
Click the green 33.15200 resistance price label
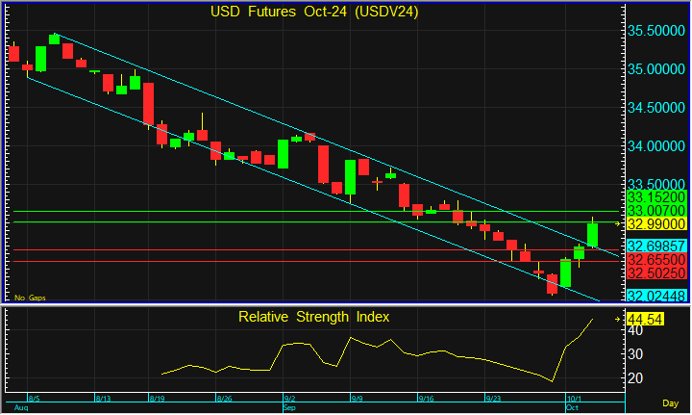tap(656, 197)
